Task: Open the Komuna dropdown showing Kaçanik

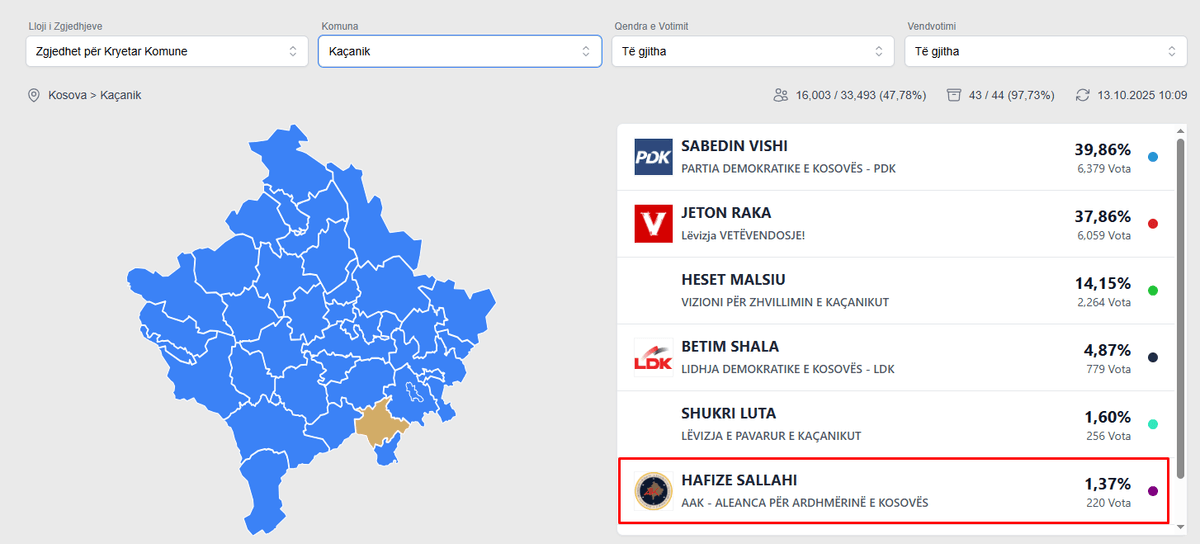Action: tap(459, 51)
